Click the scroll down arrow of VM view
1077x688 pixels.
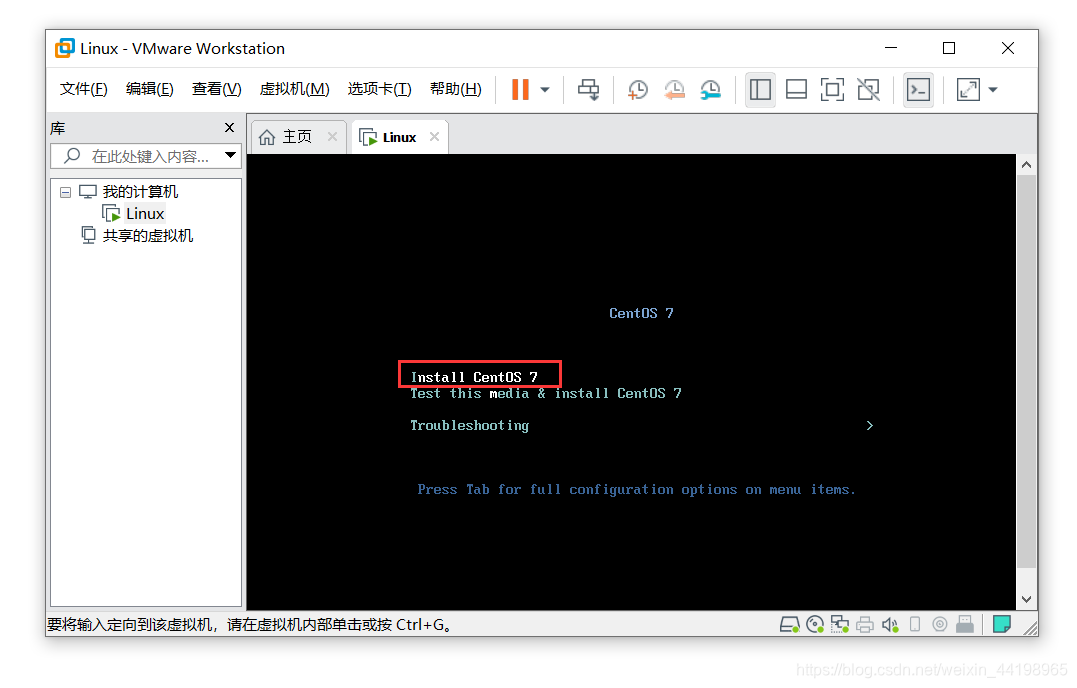(x=1026, y=599)
